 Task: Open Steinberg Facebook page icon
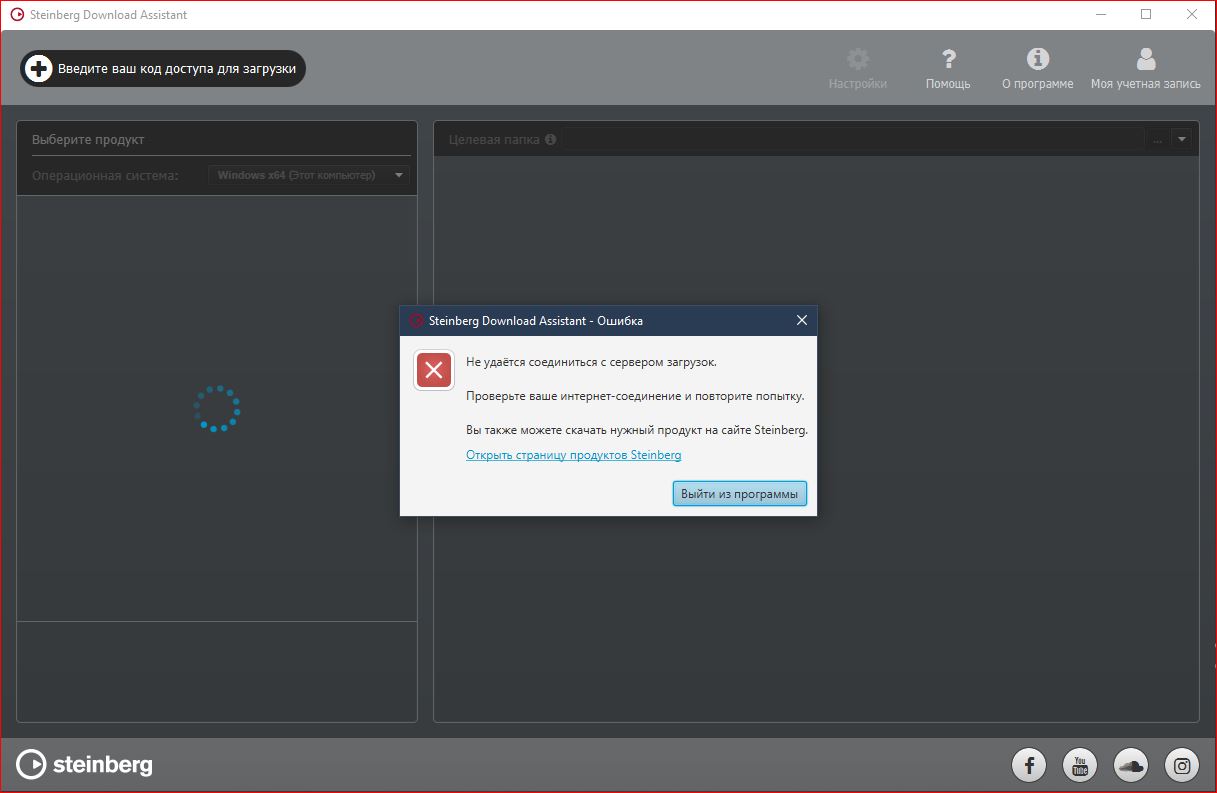[1029, 766]
